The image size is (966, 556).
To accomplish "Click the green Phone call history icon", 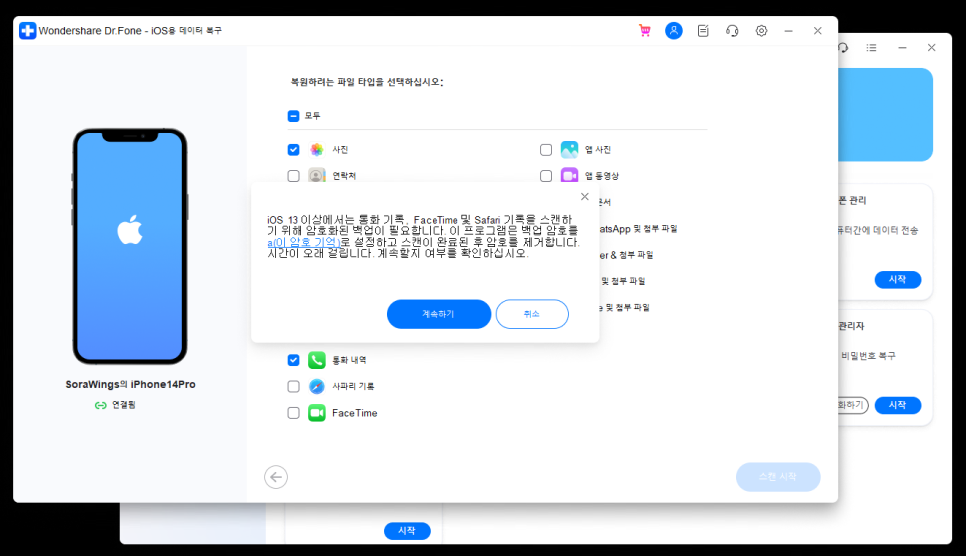I will pyautogui.click(x=317, y=360).
